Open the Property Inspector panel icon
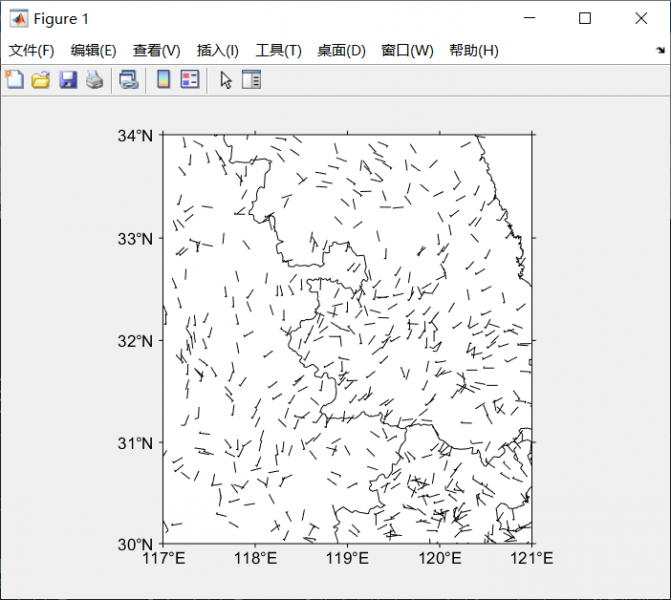The width and height of the screenshot is (671, 600). click(251, 80)
